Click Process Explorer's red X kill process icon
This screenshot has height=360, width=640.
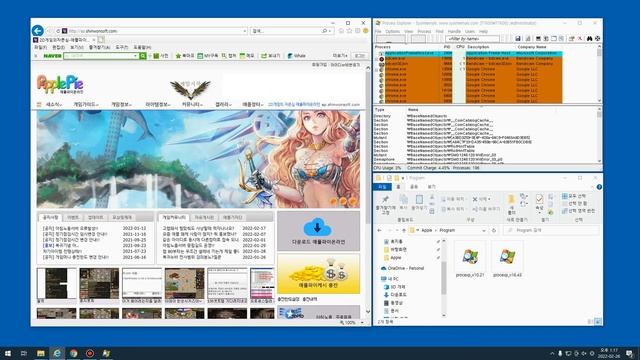tap(580, 38)
